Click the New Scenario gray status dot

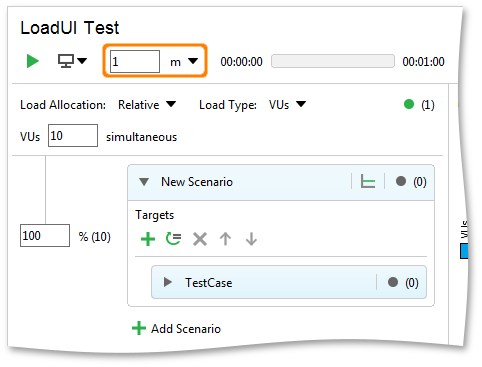pos(401,181)
